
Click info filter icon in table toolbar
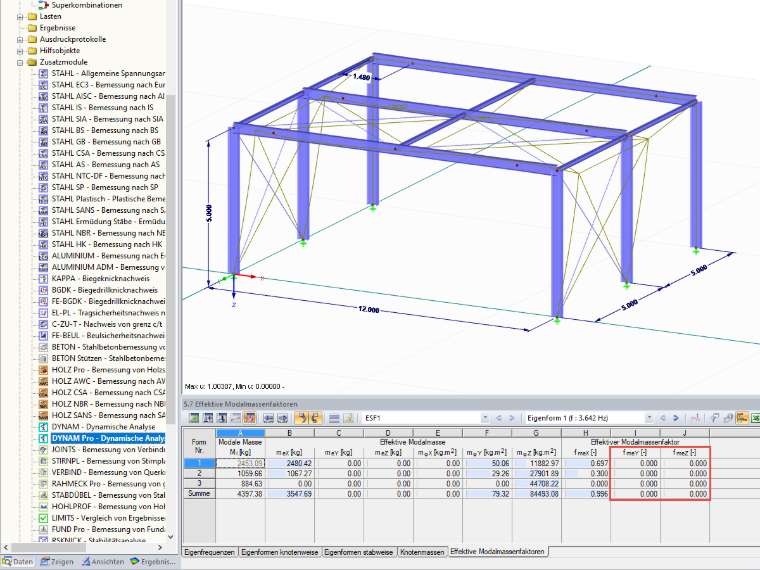tap(728, 418)
